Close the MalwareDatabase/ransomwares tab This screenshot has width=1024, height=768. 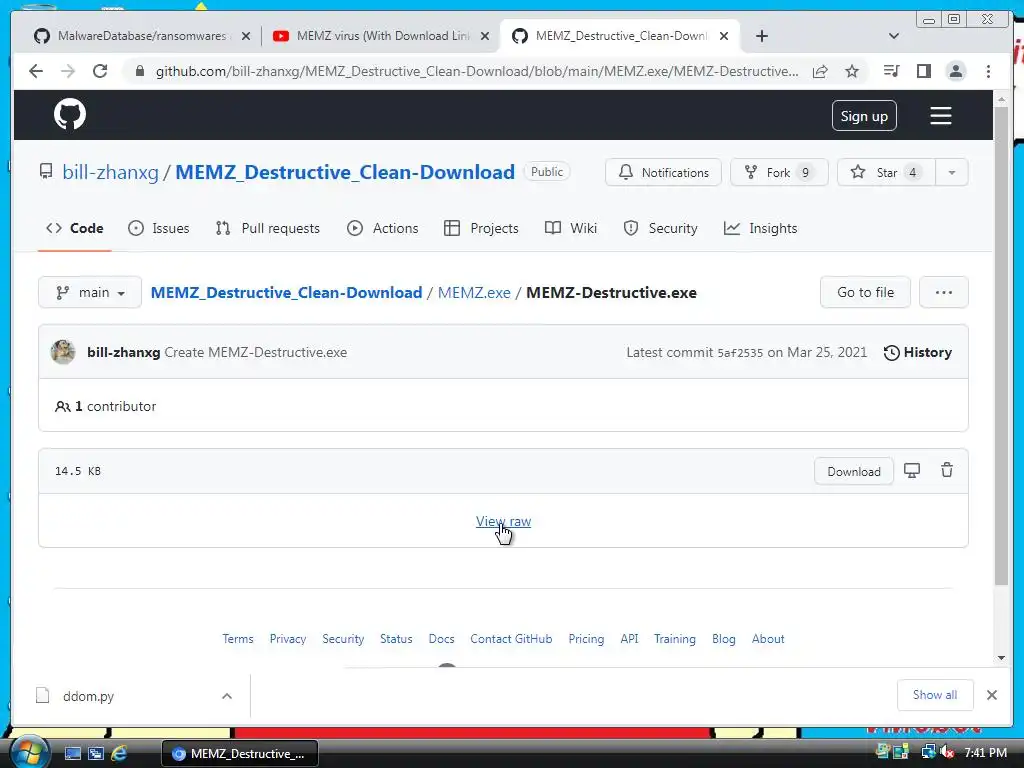246,36
